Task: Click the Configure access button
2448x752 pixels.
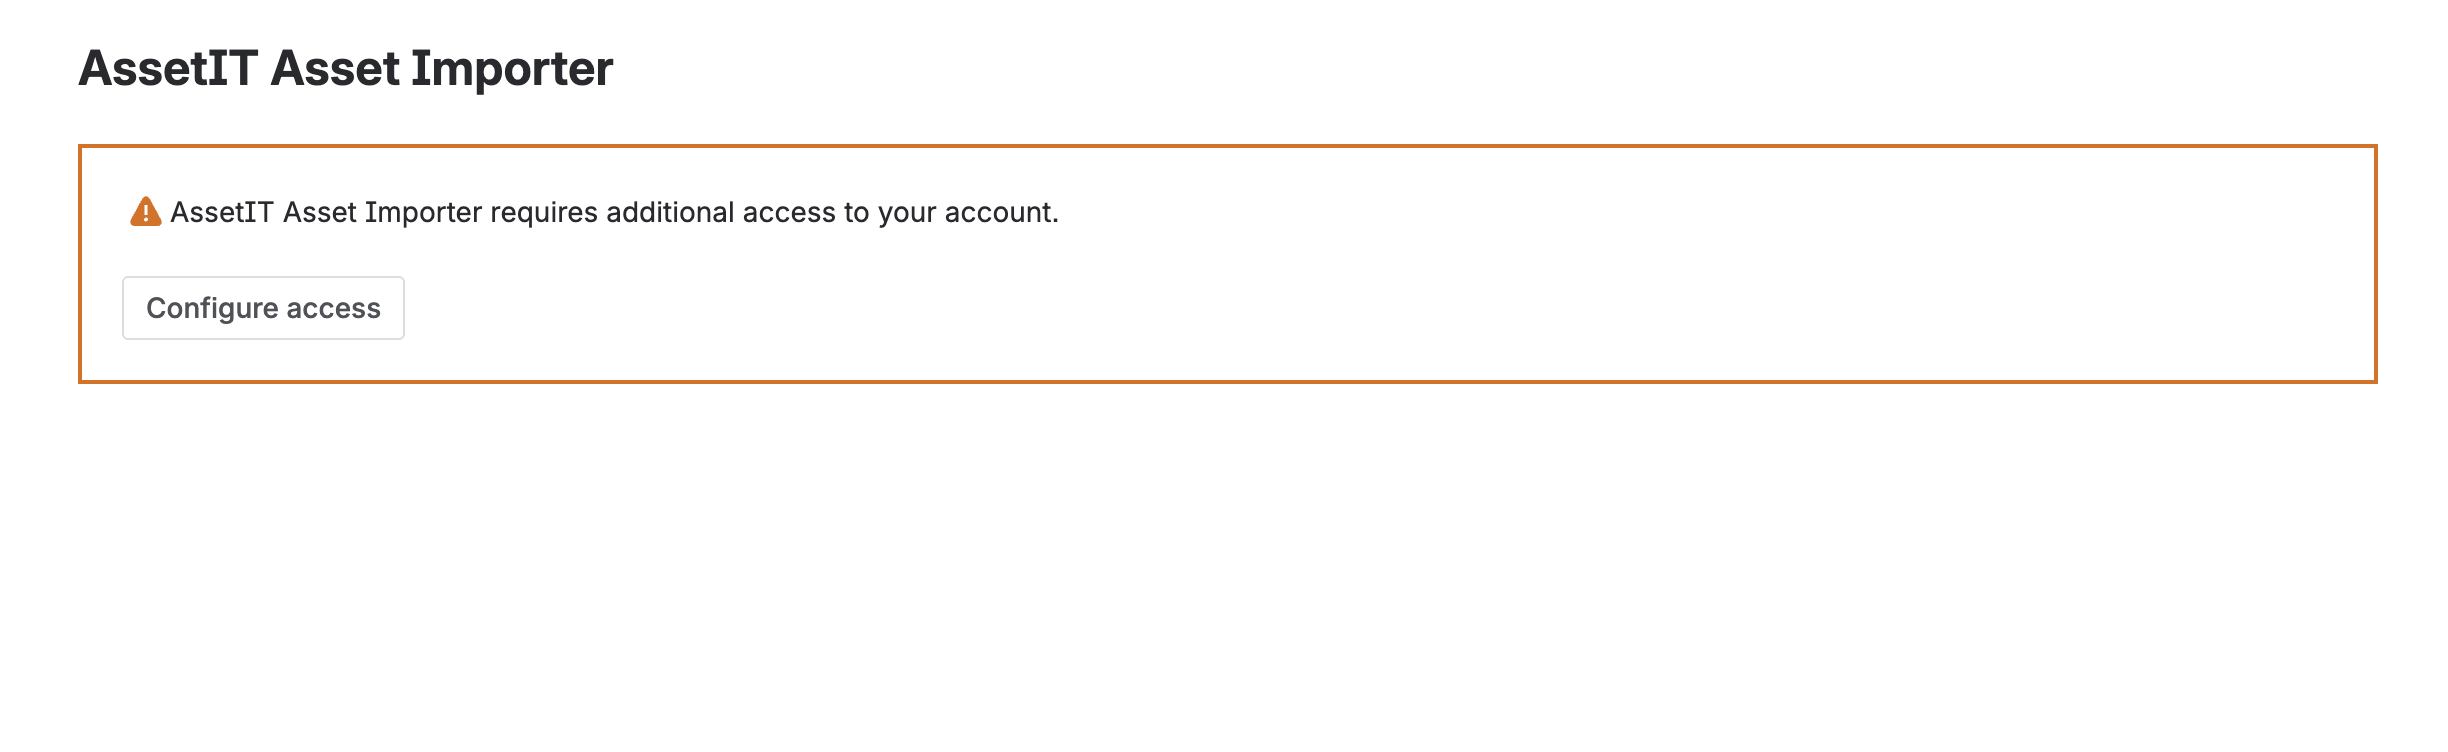Action: 263,308
